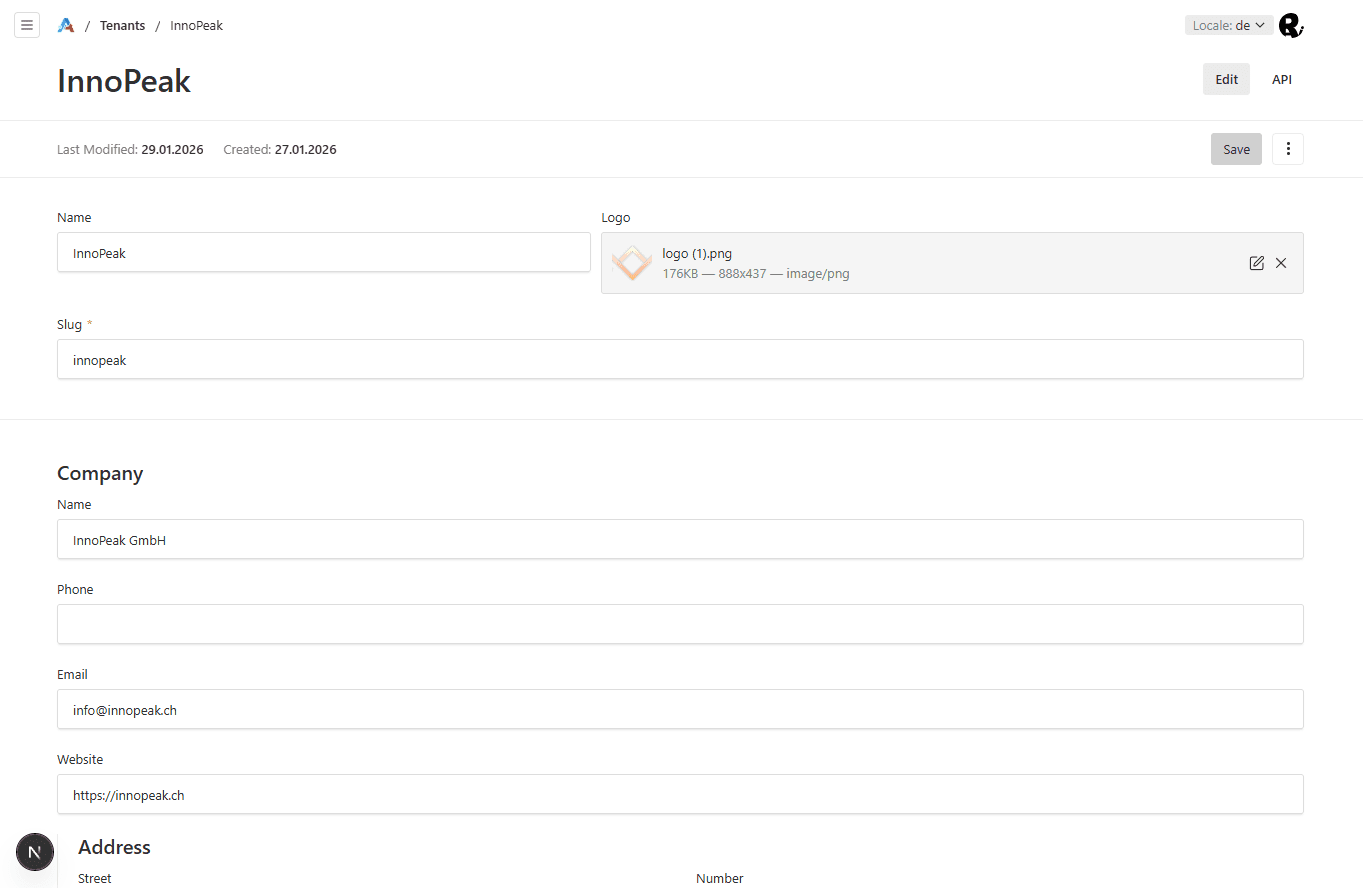The height and width of the screenshot is (888, 1363).
Task: Click the logo (1).png filename text
Action: [697, 254]
